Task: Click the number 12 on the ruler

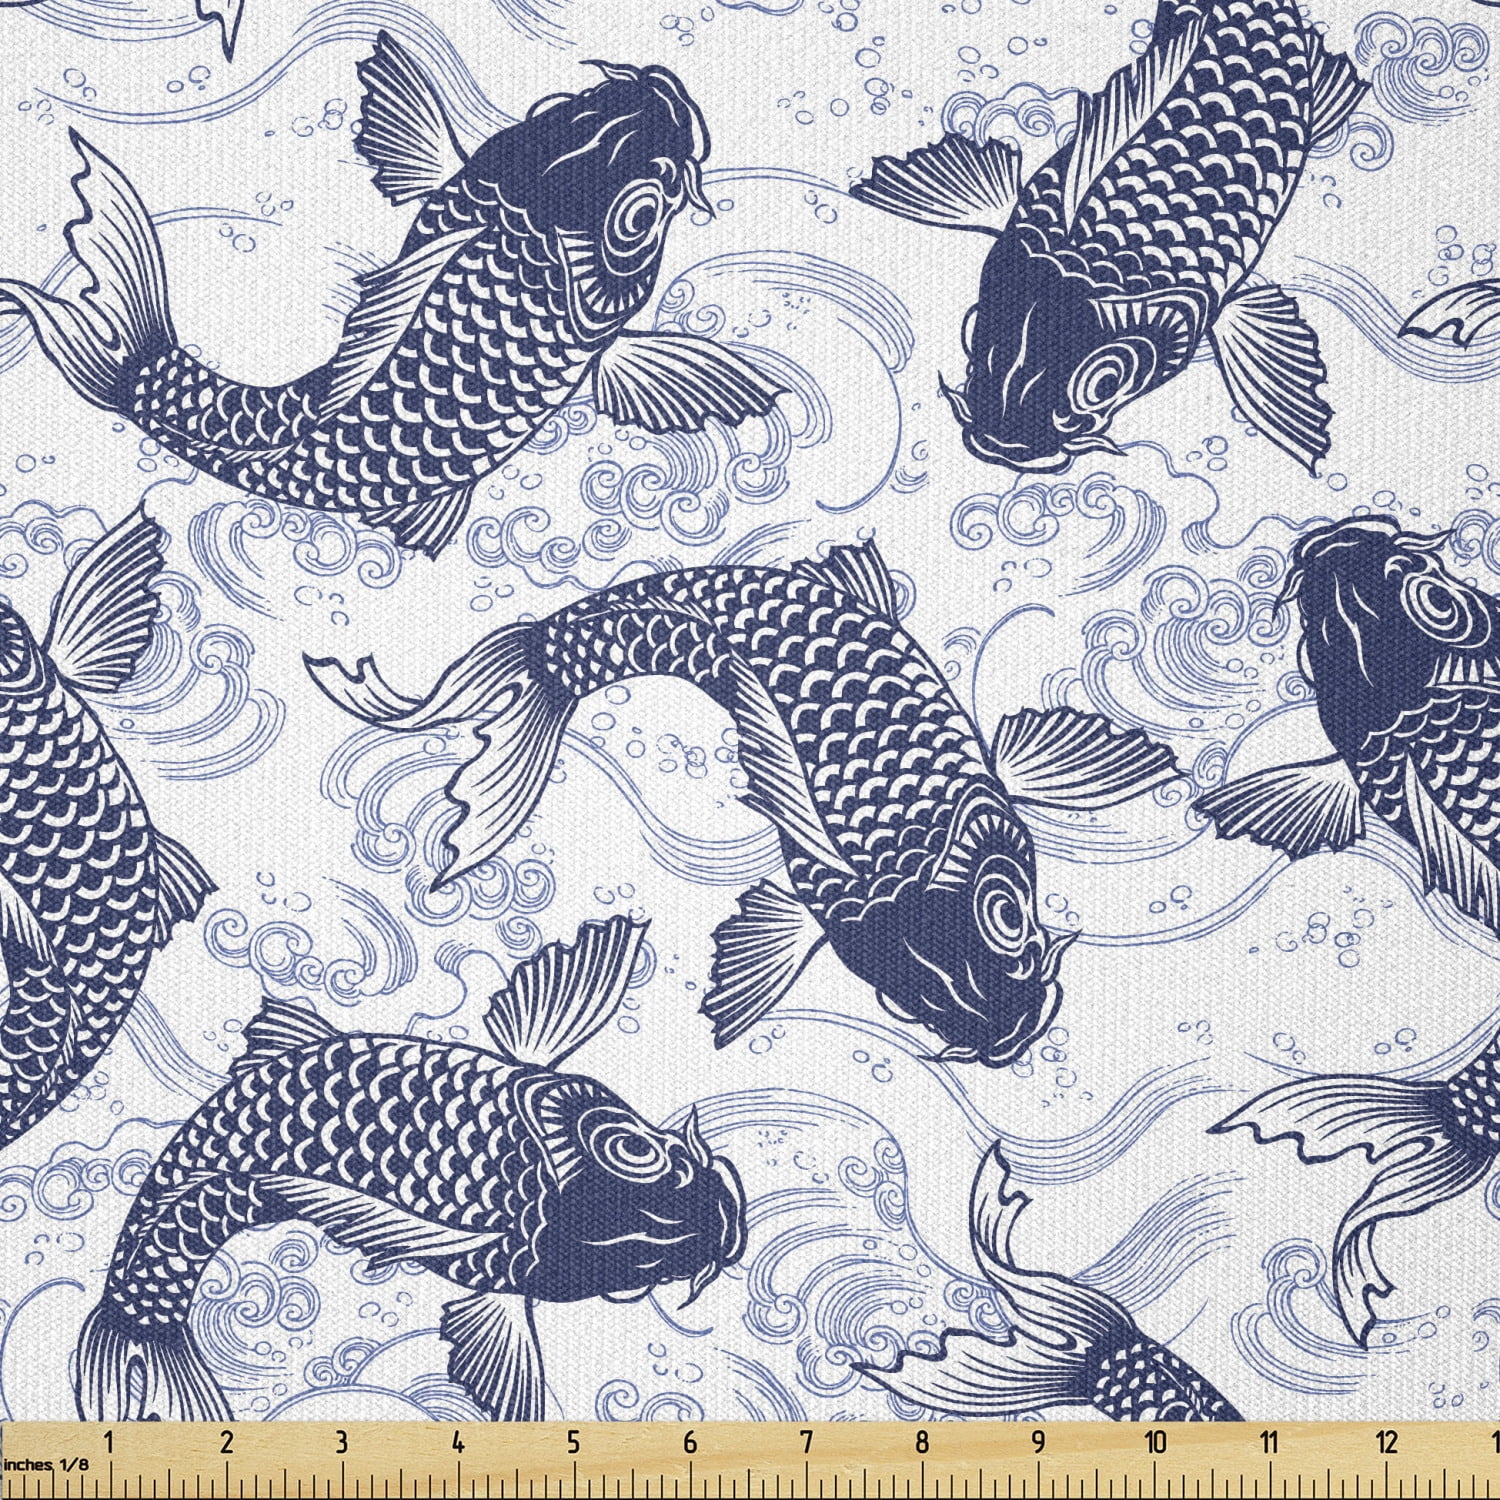Action: 1386,1443
